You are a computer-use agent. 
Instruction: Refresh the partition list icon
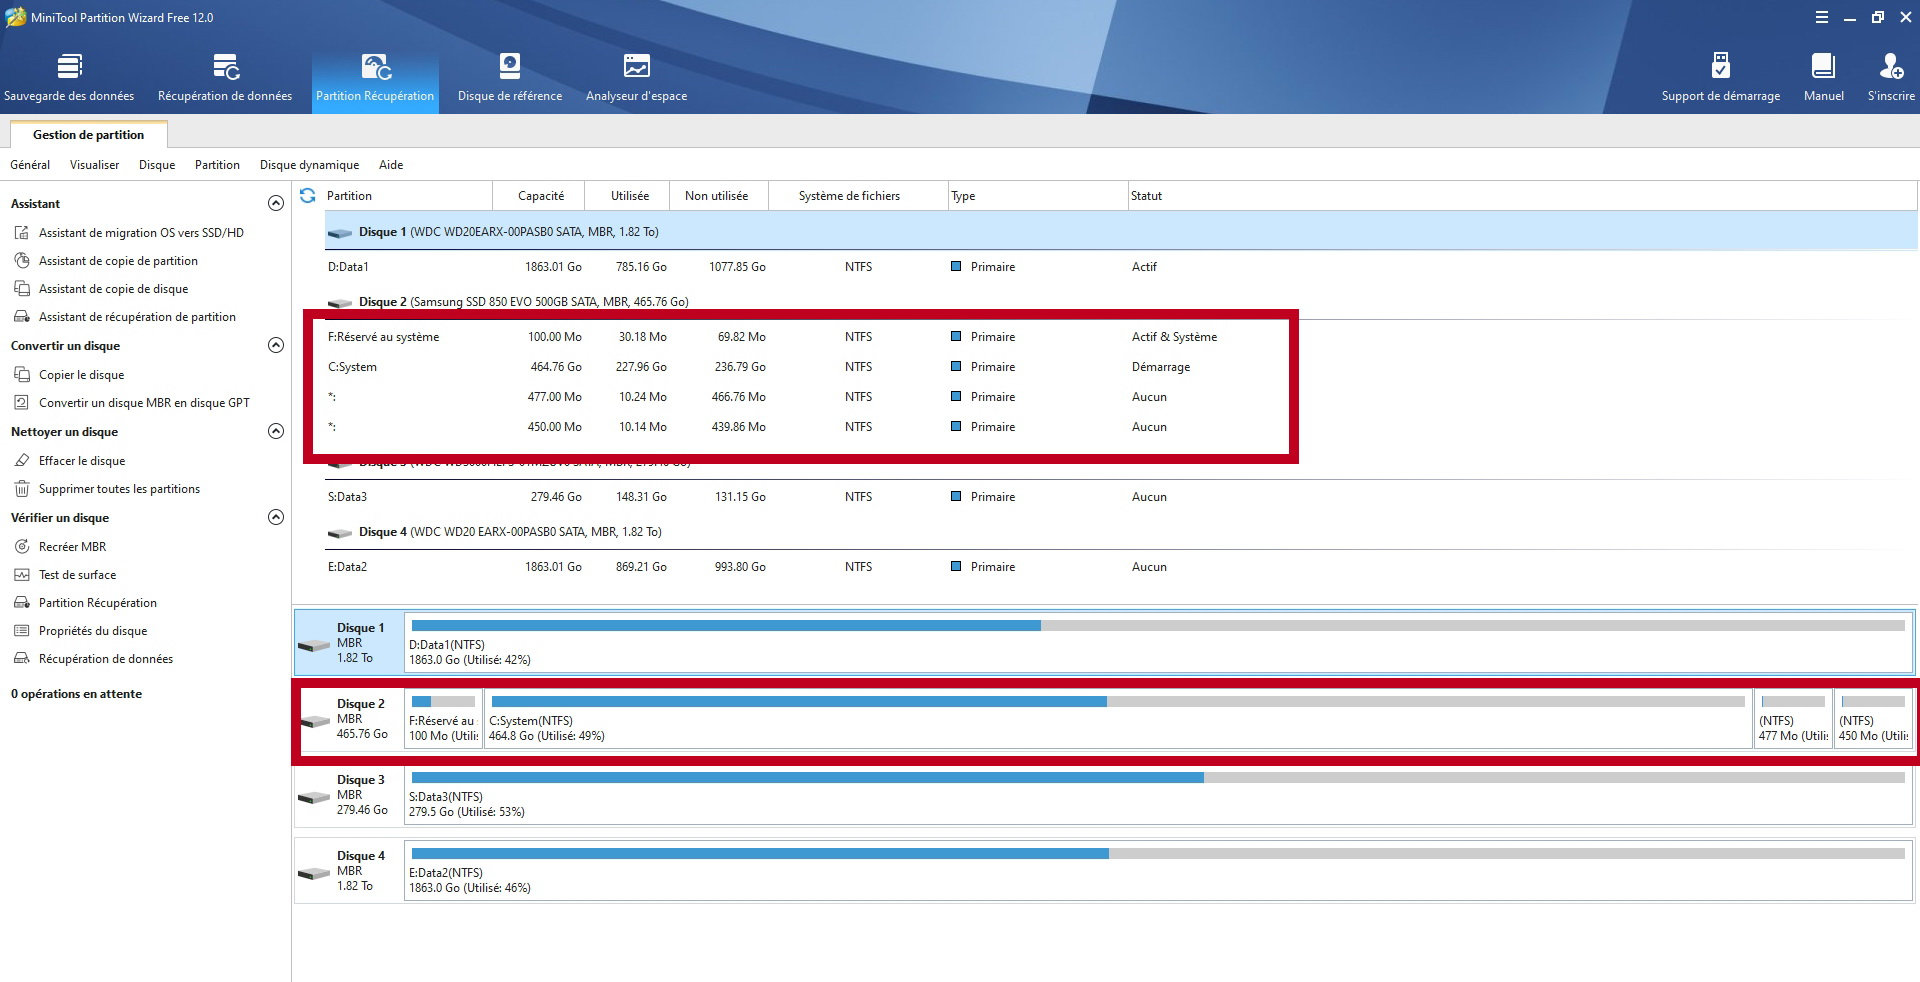pos(308,196)
